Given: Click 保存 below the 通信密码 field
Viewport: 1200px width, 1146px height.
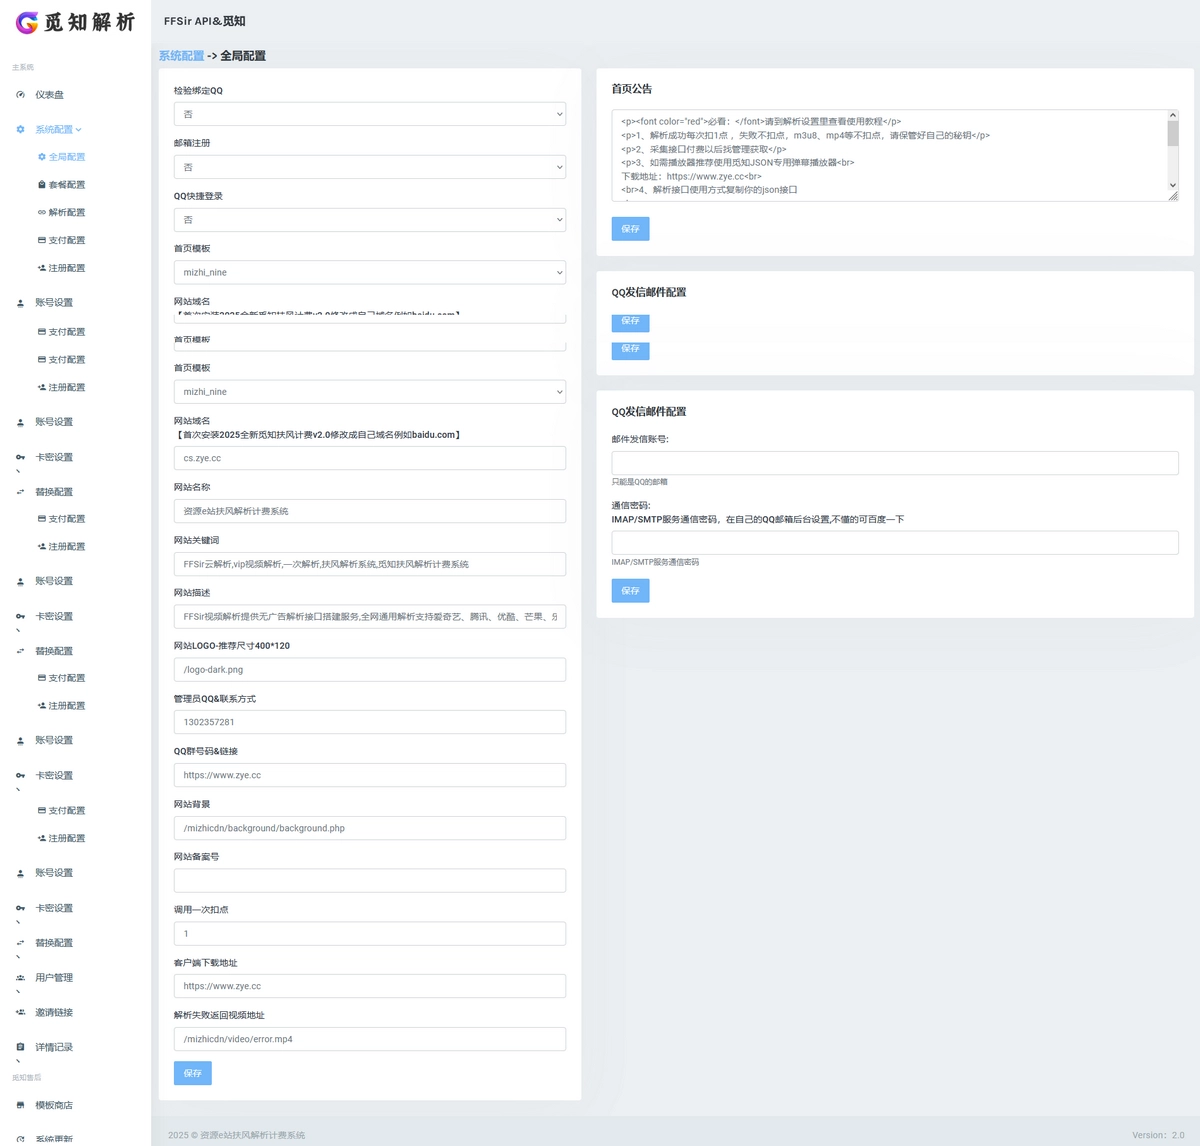Looking at the screenshot, I should point(630,591).
